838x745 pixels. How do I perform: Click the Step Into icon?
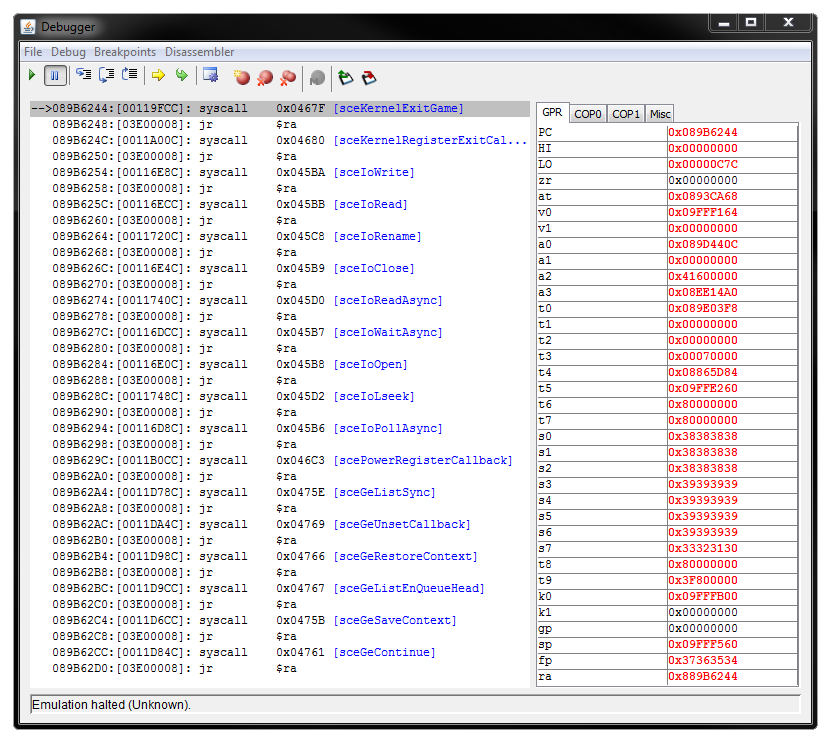[x=83, y=75]
